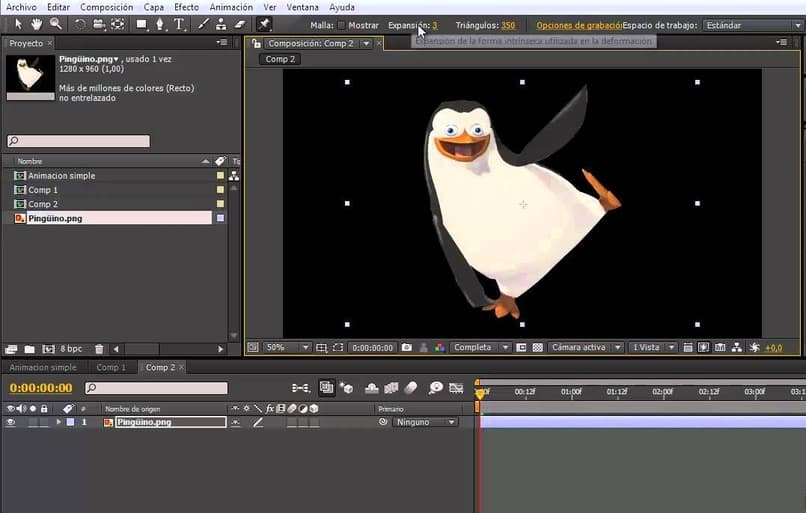The image size is (806, 513).
Task: Select the Clone Stamp tool
Action: (x=221, y=24)
